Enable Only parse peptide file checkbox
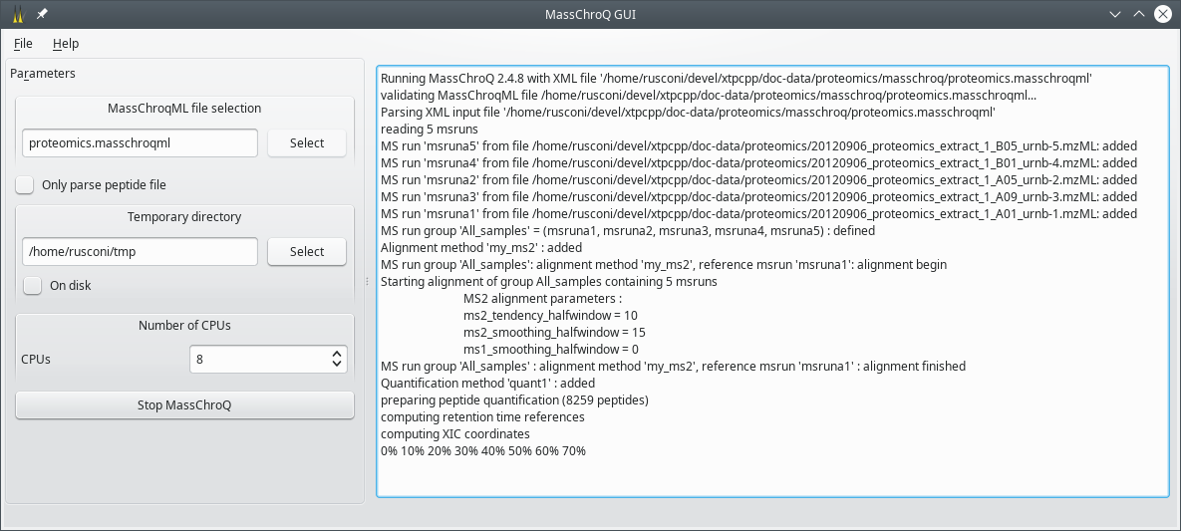Image resolution: width=1181 pixels, height=531 pixels. pyautogui.click(x=25, y=185)
